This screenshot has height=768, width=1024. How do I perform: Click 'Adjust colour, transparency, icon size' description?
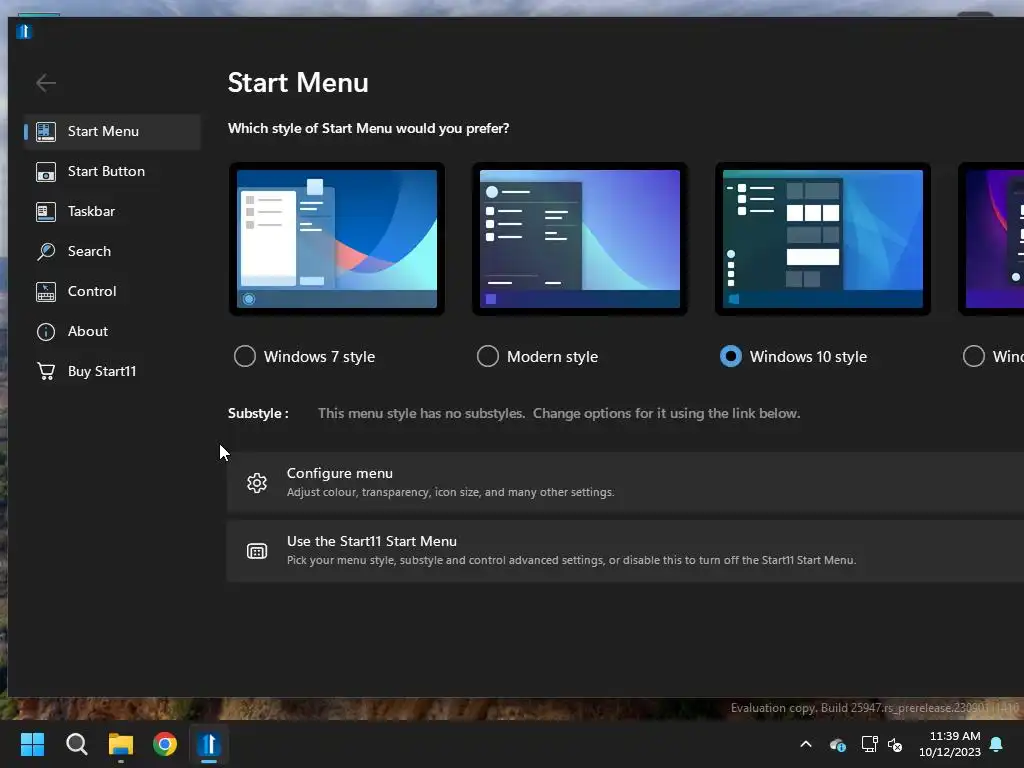pos(451,492)
